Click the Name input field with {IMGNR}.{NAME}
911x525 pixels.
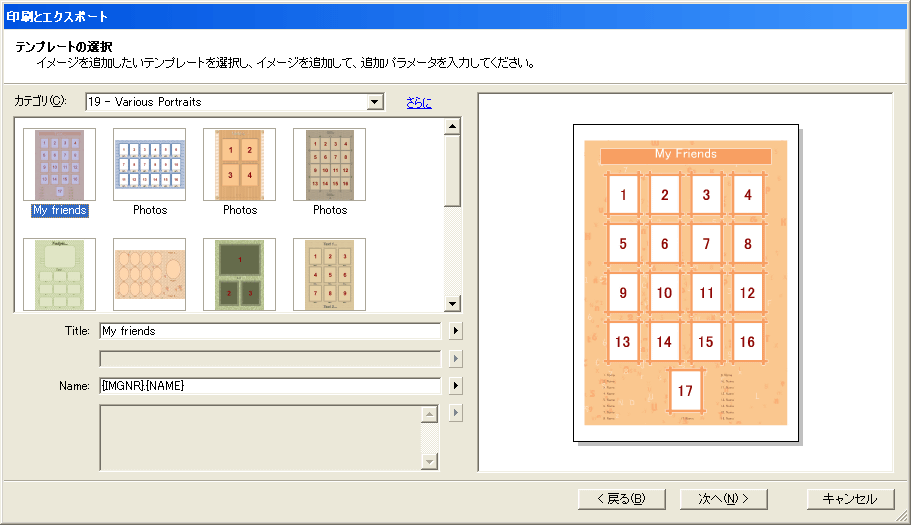tap(270, 386)
